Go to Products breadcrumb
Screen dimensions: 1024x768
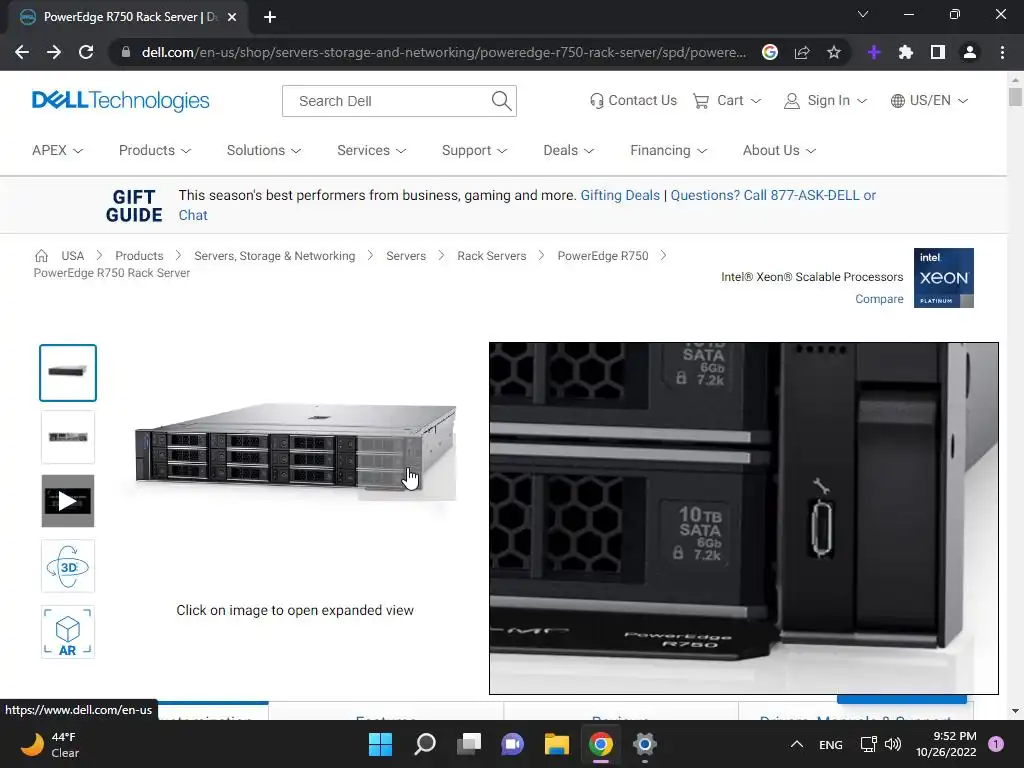pos(139,256)
